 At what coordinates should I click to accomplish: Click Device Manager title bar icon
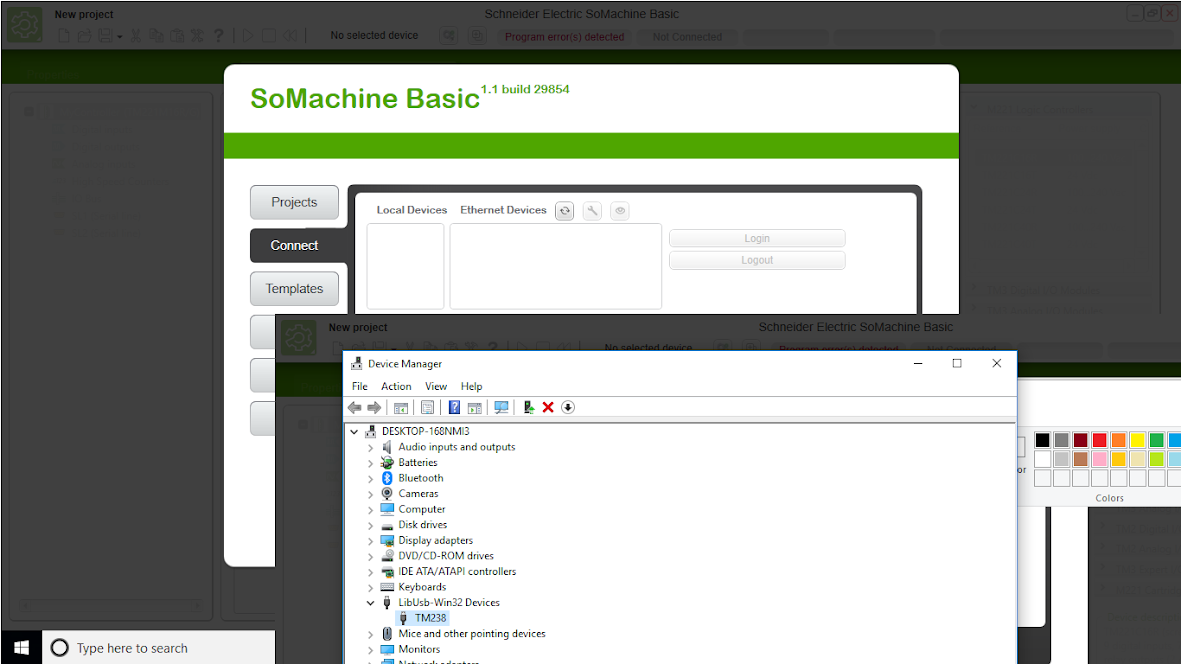(356, 364)
